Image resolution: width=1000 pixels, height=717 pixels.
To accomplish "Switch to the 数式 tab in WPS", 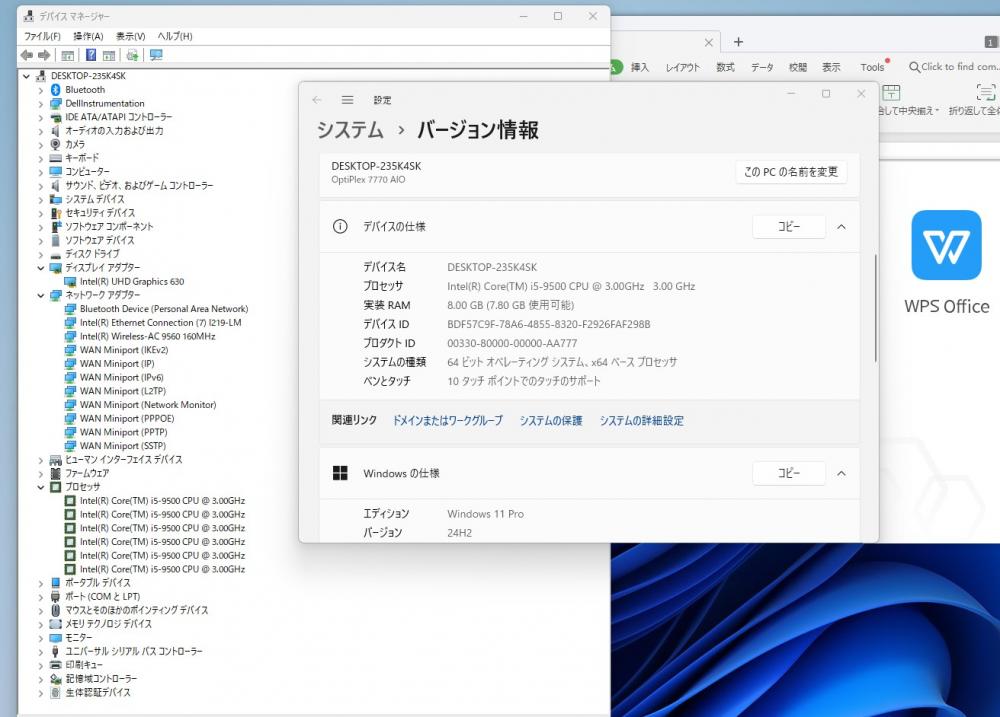I will pos(725,67).
